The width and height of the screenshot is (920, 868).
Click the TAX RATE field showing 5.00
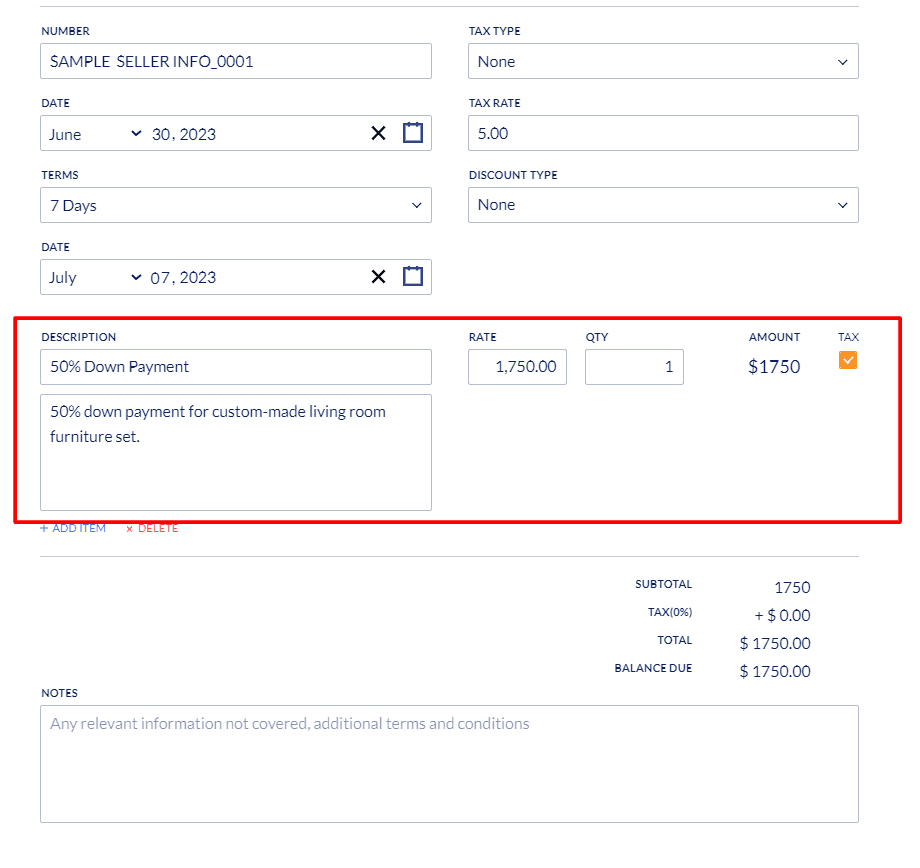click(x=662, y=132)
